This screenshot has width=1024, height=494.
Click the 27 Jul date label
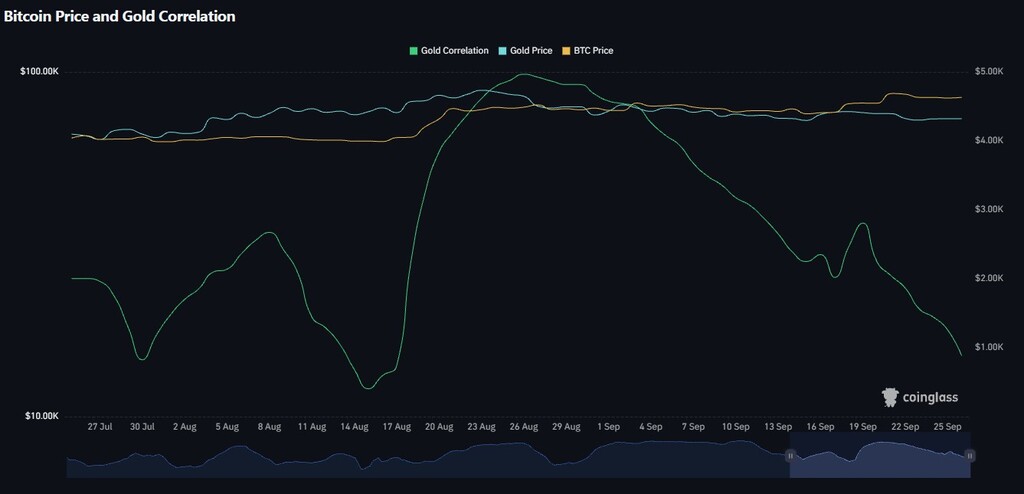(x=100, y=427)
